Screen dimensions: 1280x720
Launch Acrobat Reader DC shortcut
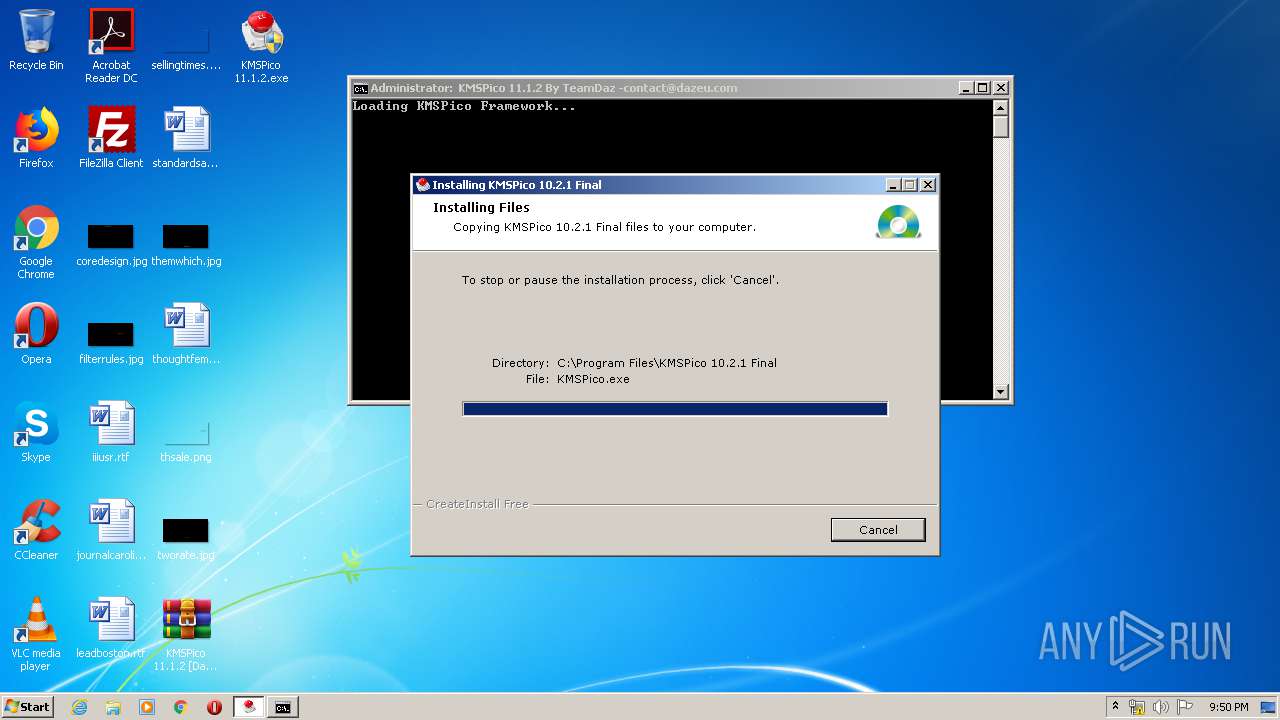(x=111, y=46)
